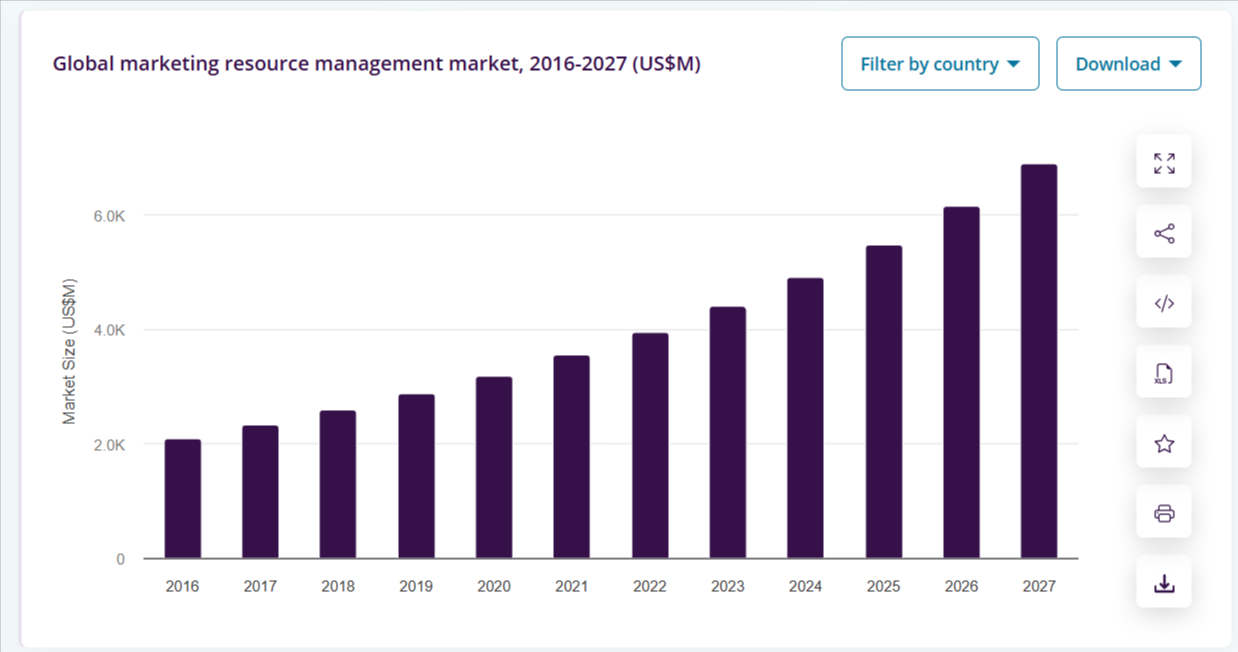Click the download arrow icon in sidebar
This screenshot has height=652, width=1238.
[1164, 584]
